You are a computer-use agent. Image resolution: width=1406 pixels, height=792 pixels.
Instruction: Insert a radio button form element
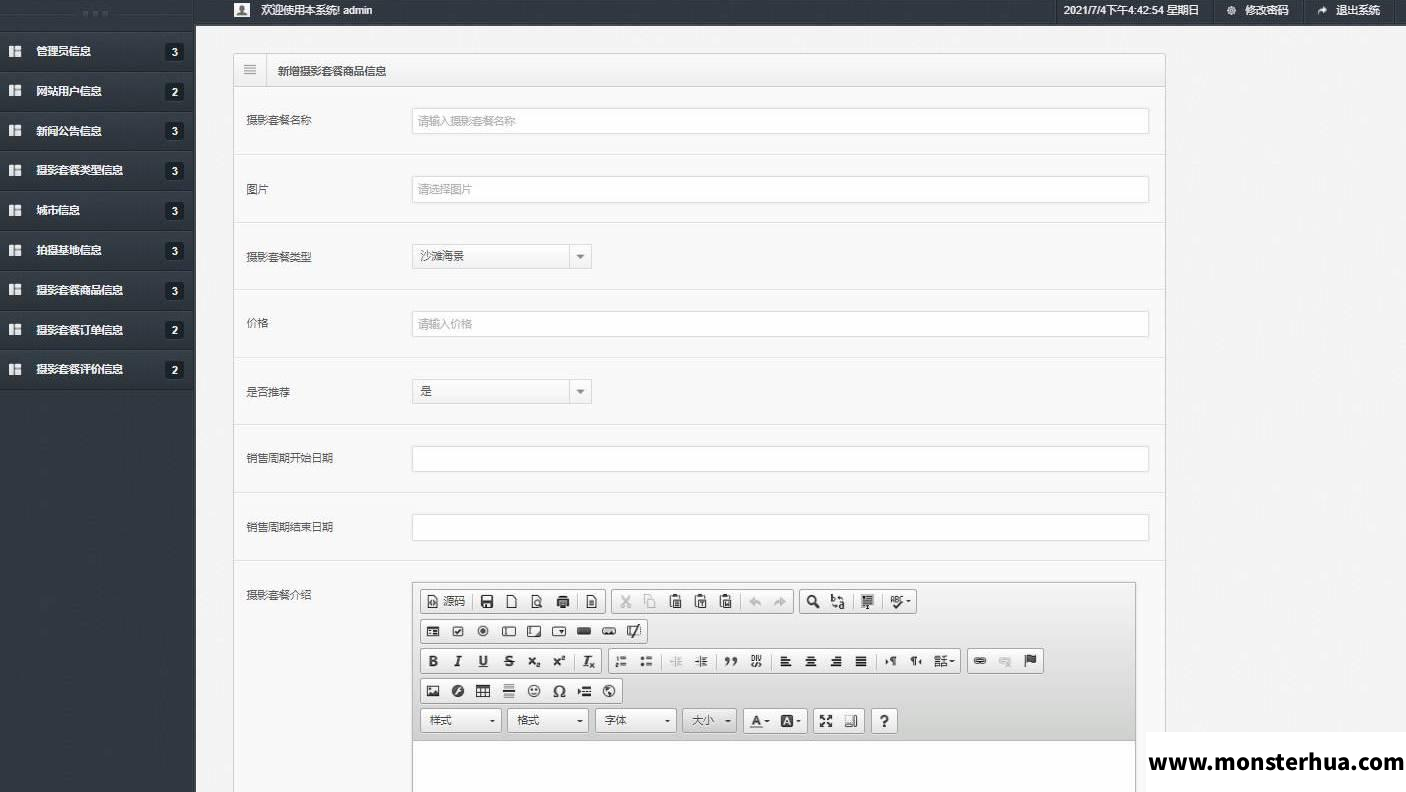coord(483,631)
